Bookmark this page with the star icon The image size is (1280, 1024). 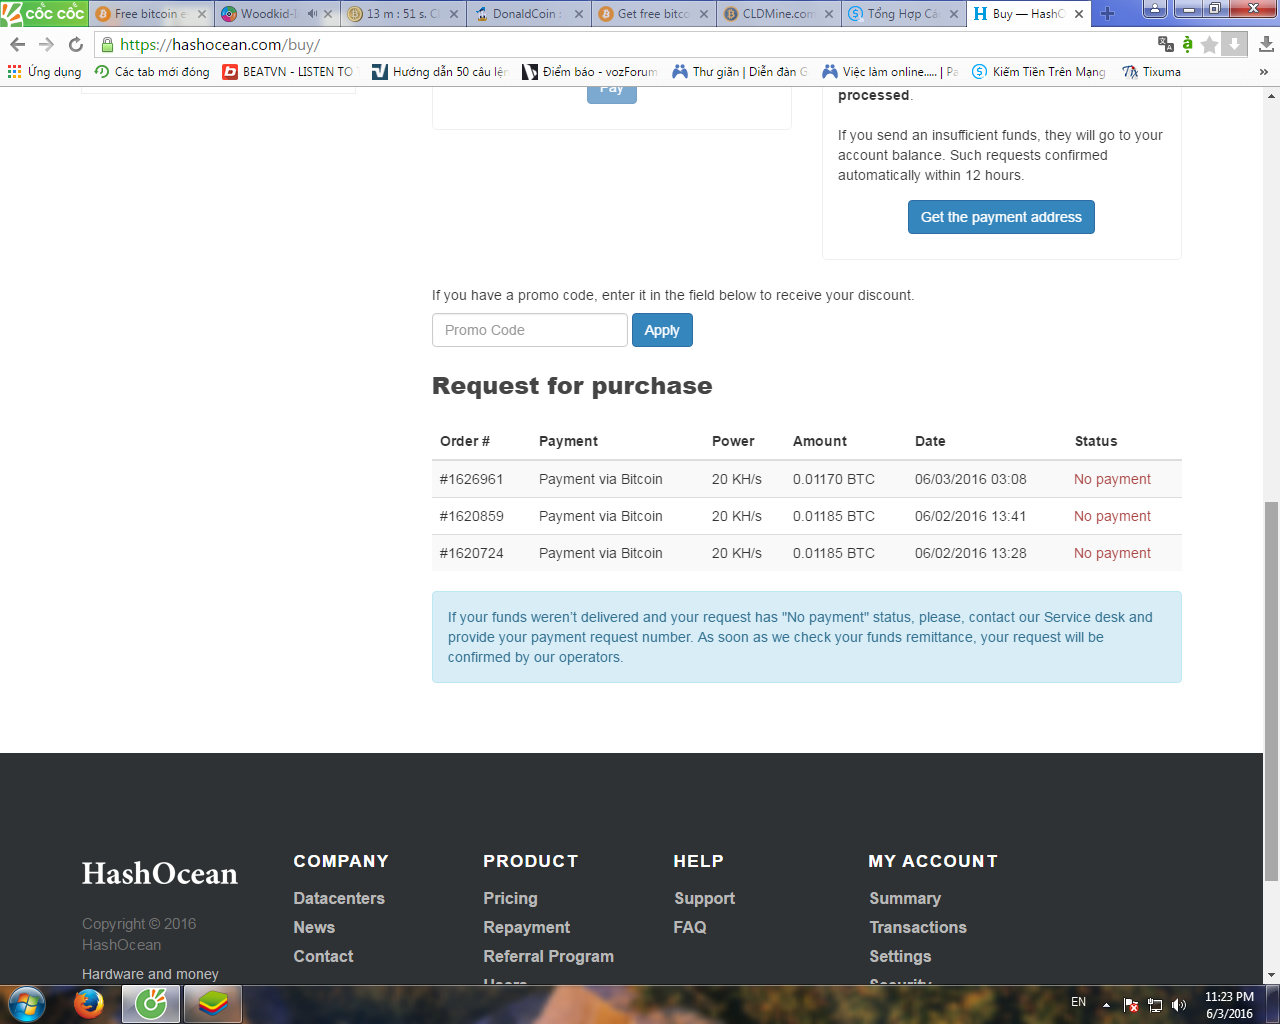click(x=1209, y=44)
